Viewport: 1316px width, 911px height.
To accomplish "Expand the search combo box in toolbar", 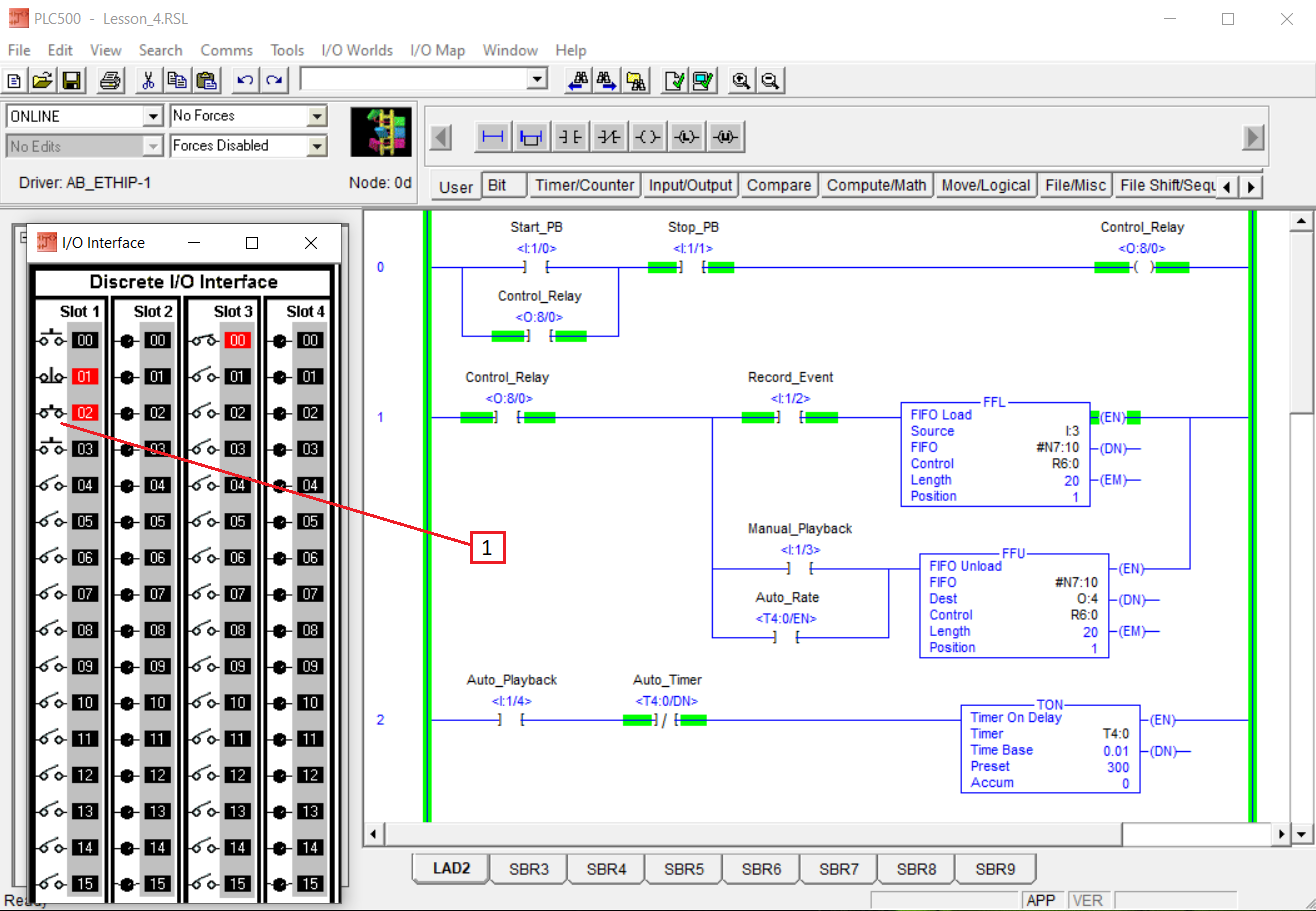I will point(538,80).
